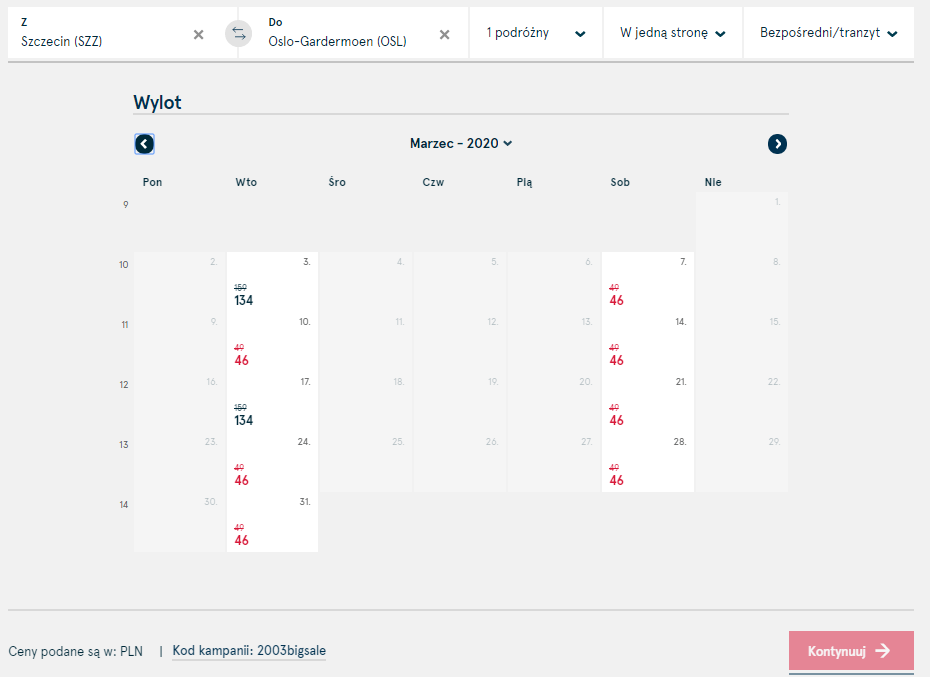This screenshot has height=677, width=930.
Task: Open the Bezpośredni/tranzyt dropdown
Action: tap(829, 33)
